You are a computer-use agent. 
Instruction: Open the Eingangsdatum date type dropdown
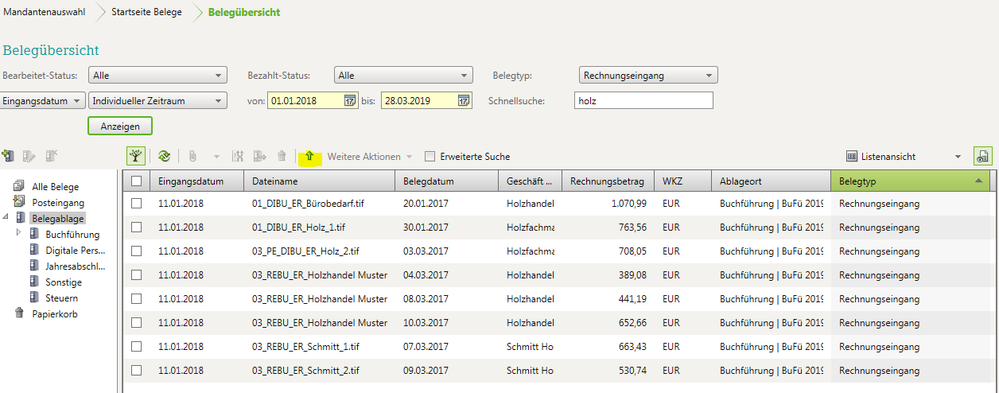42,101
